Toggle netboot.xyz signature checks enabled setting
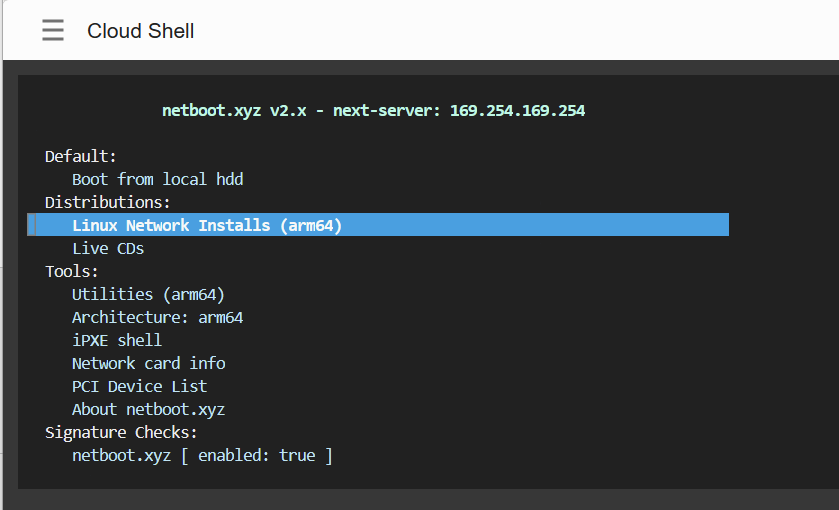 point(202,456)
